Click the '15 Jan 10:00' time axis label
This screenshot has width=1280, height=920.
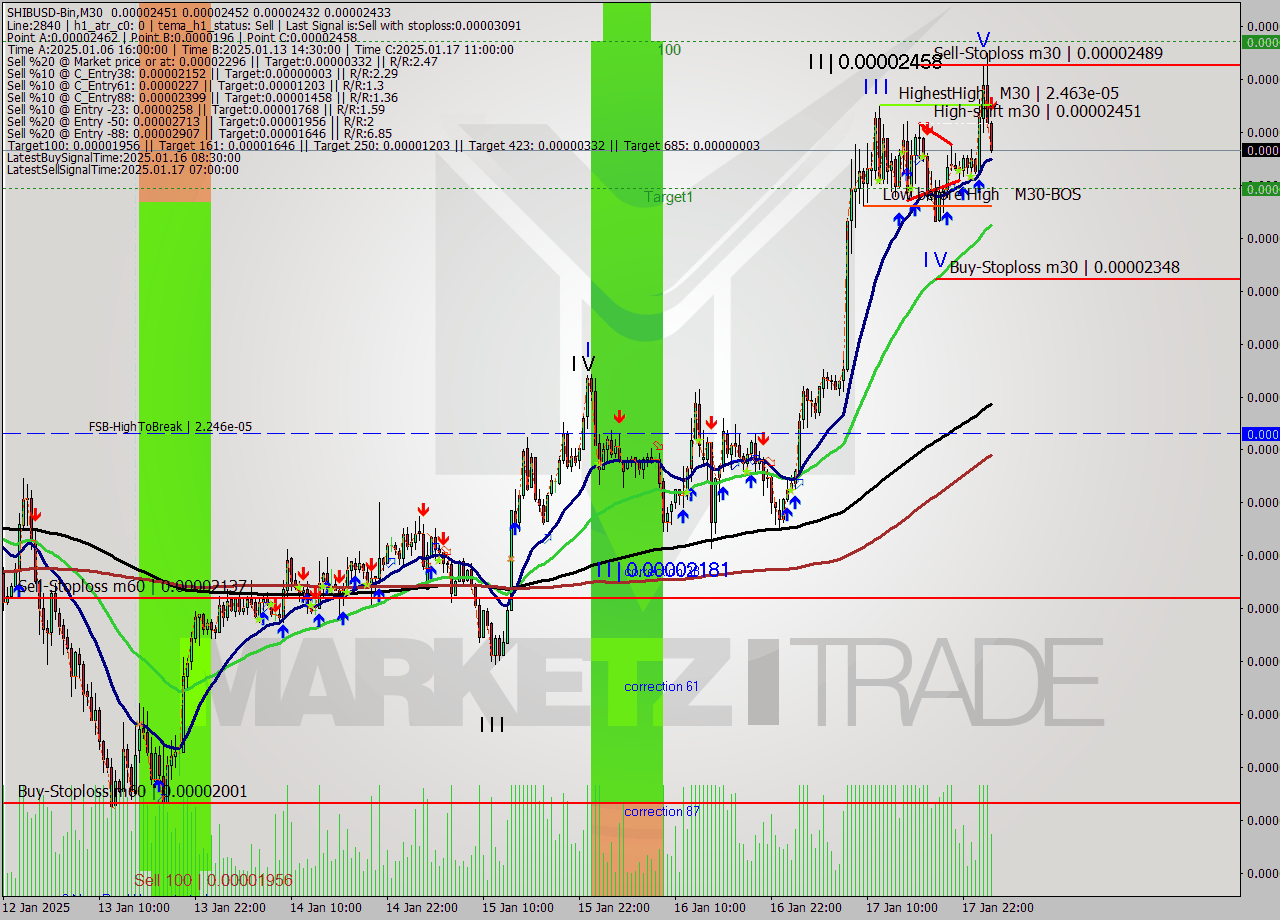pyautogui.click(x=518, y=908)
